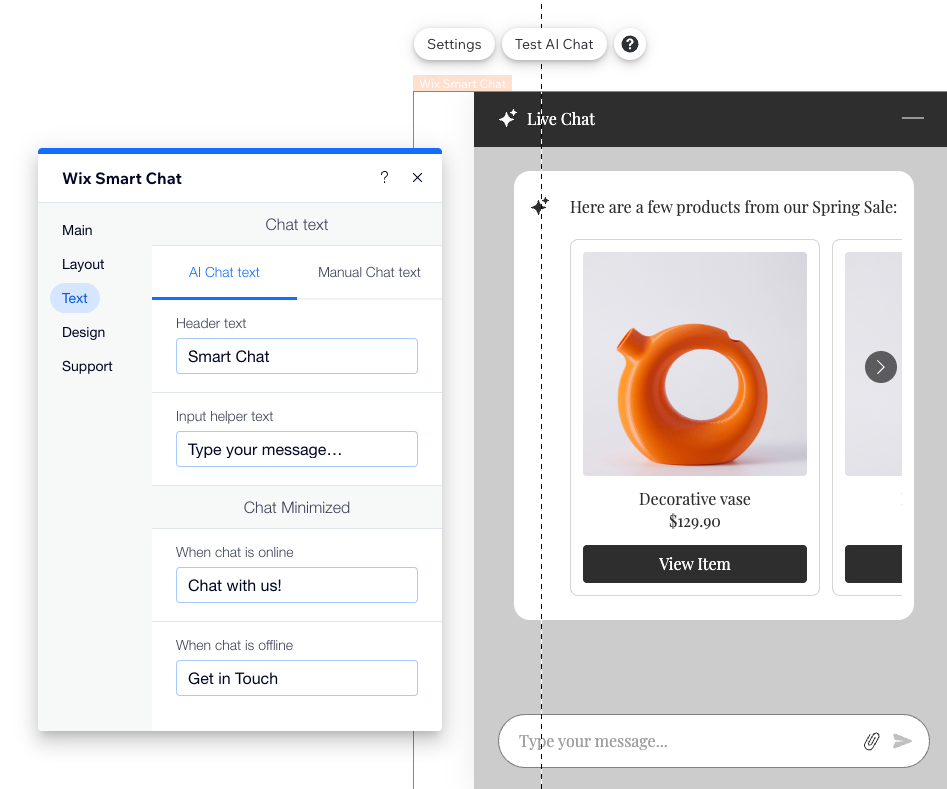The image size is (947, 789).
Task: Click the Test AI Chat button
Action: tap(554, 44)
